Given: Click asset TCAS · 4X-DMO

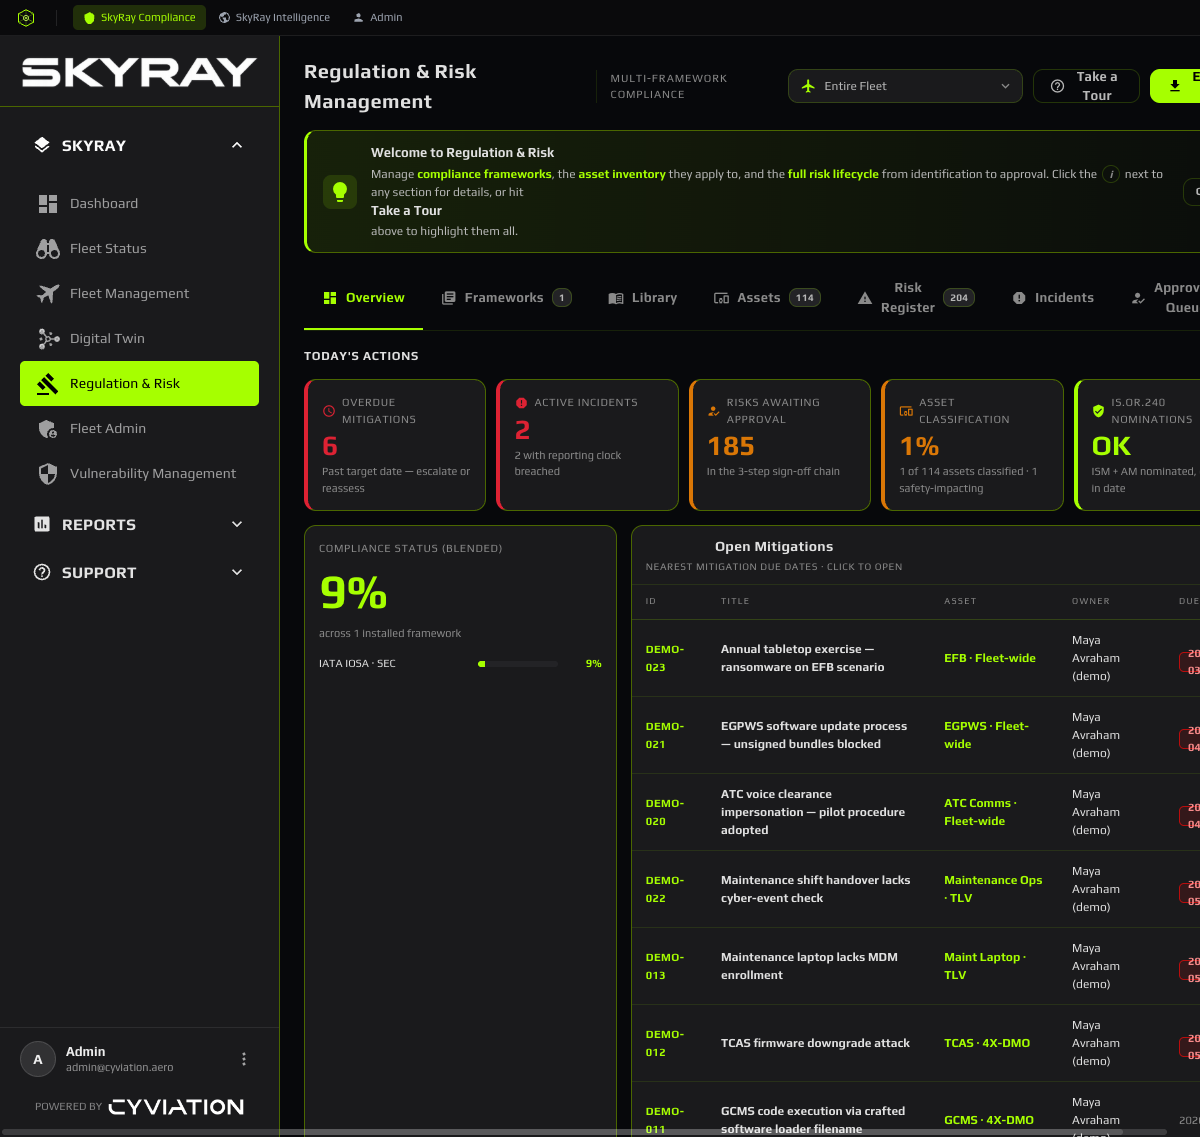Looking at the screenshot, I should tap(987, 1043).
